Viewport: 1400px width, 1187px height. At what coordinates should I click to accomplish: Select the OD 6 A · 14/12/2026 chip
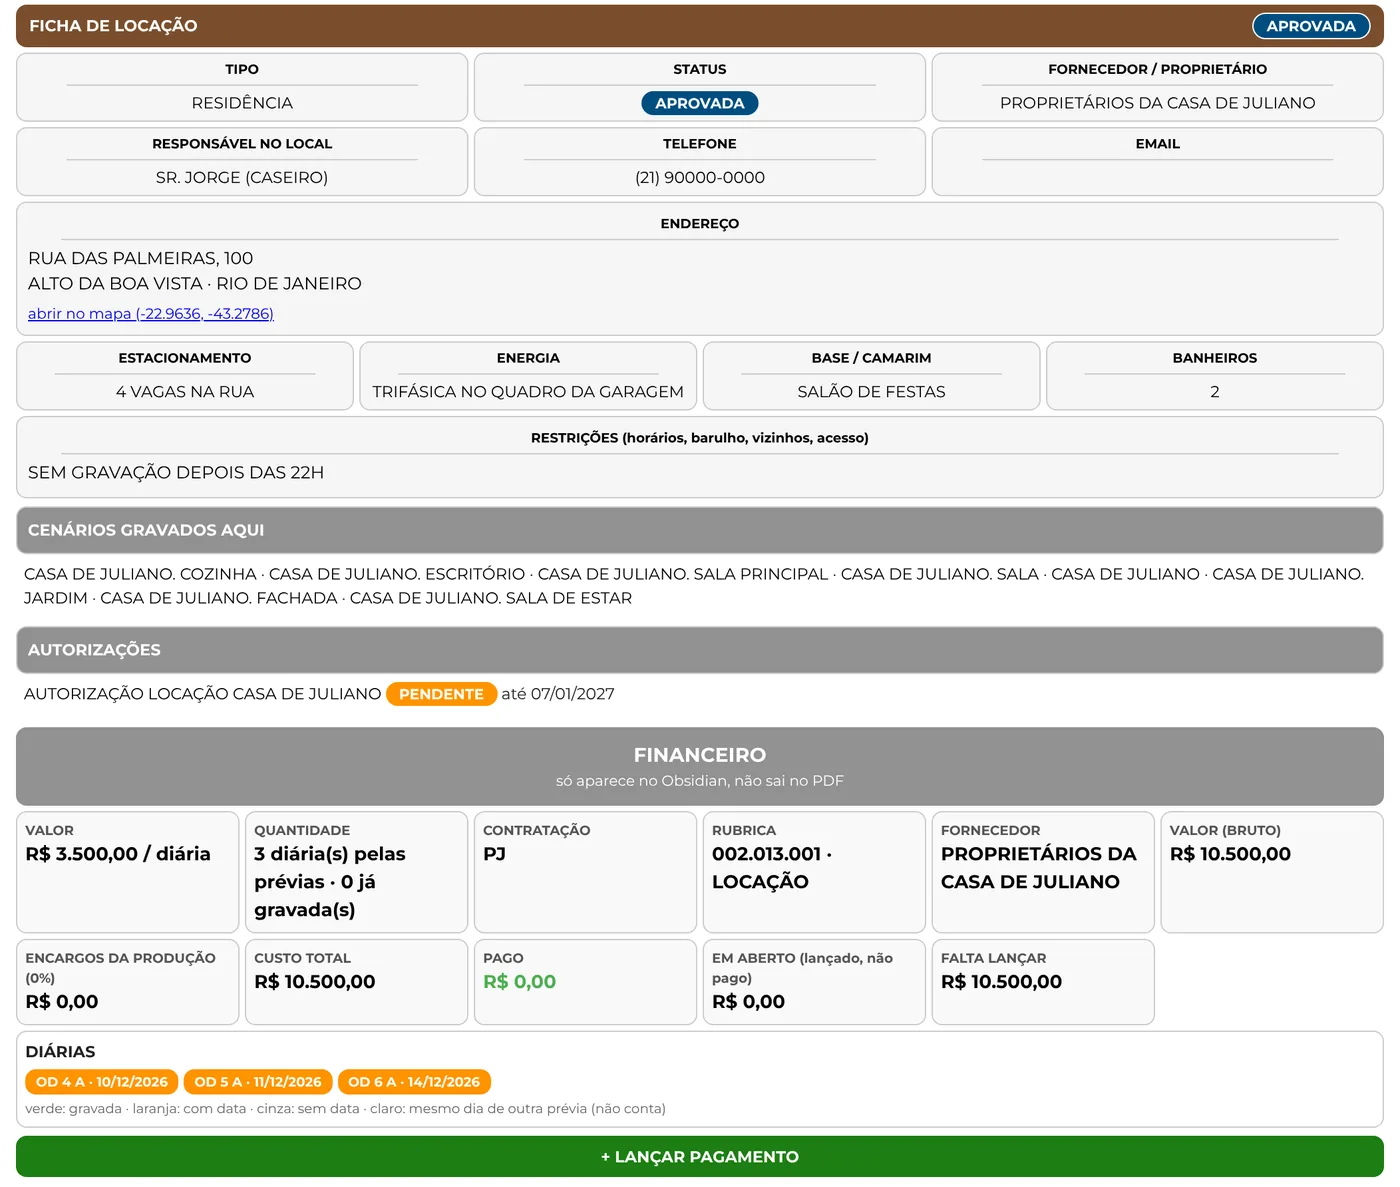(414, 1082)
